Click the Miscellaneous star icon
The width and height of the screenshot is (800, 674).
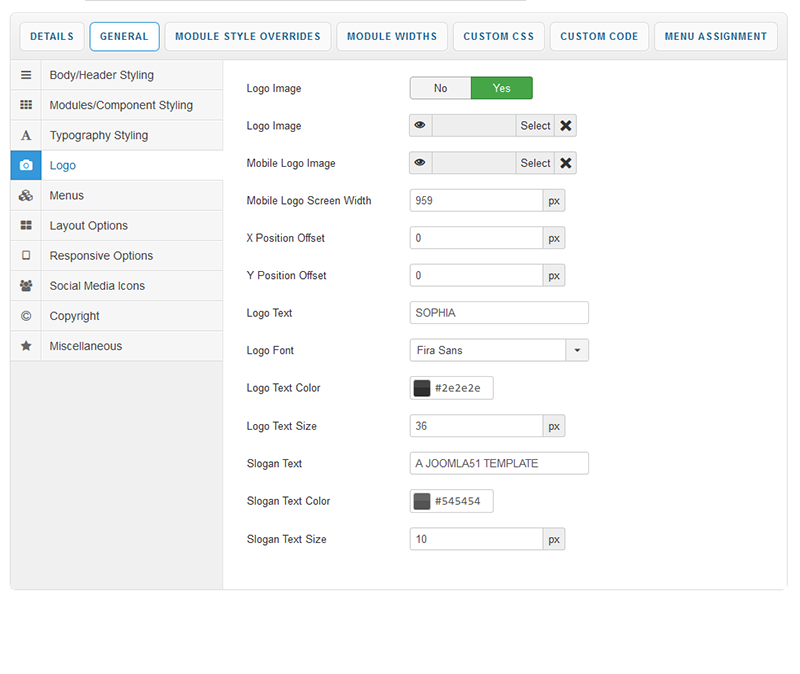tap(26, 345)
